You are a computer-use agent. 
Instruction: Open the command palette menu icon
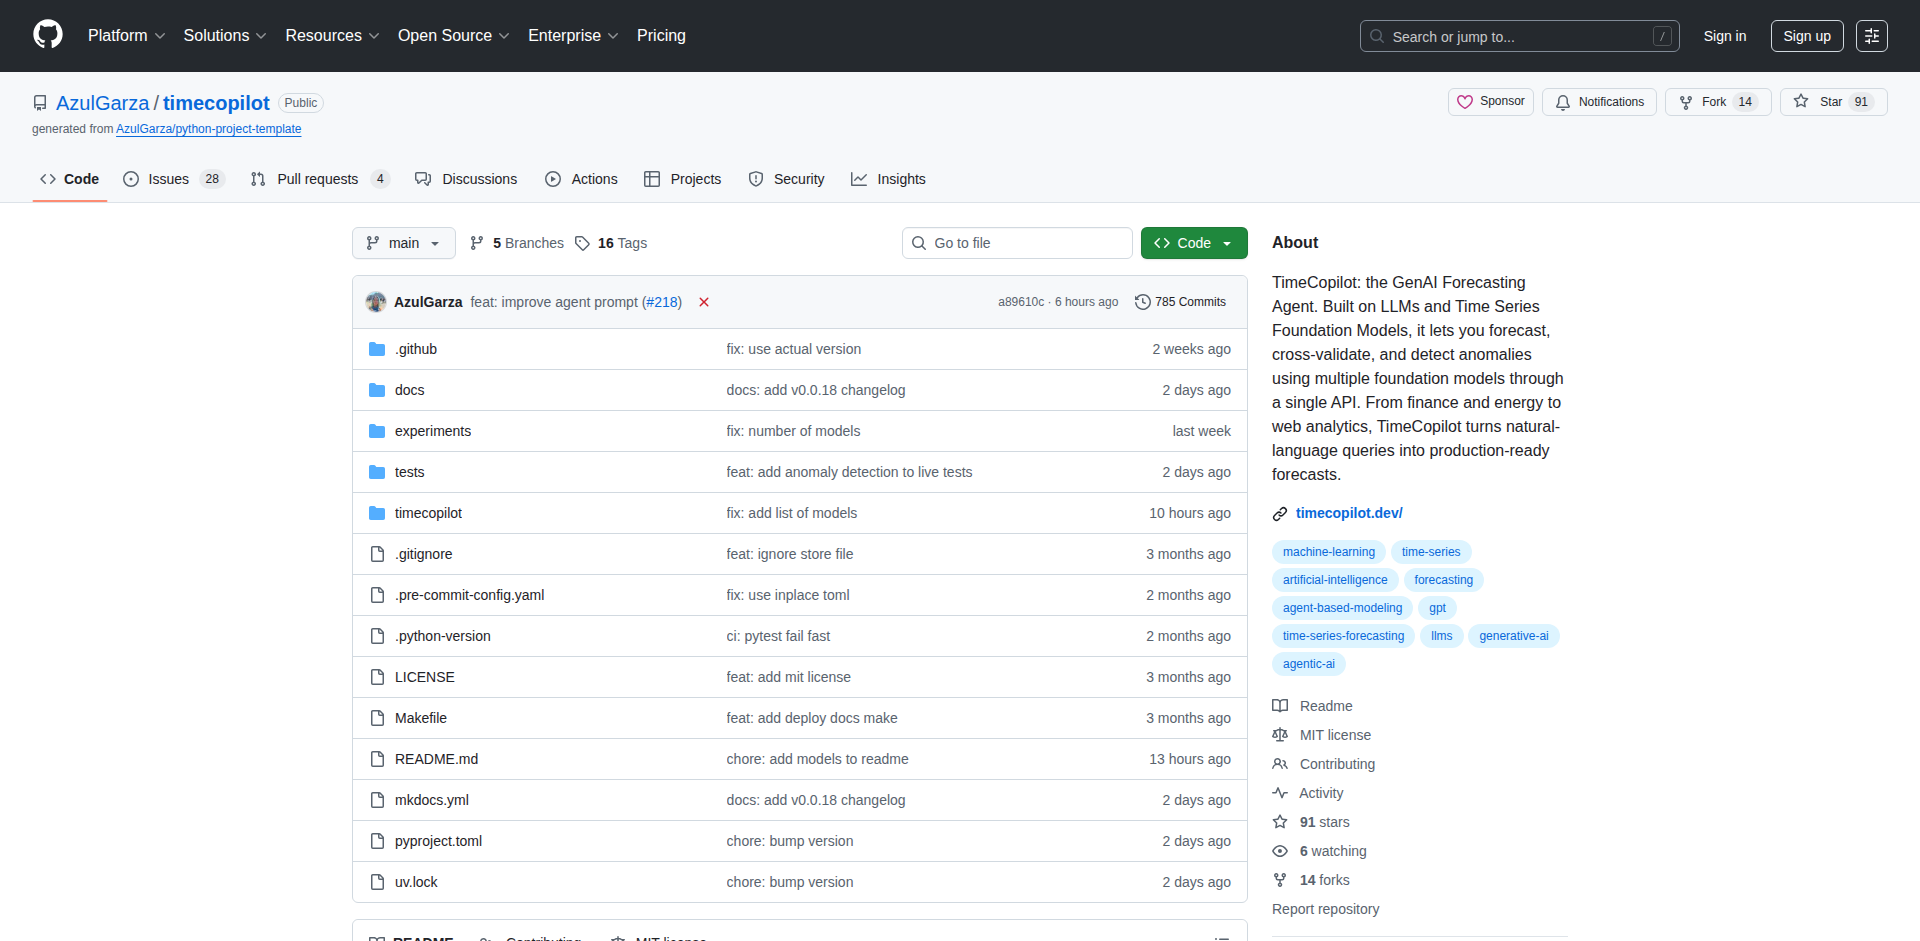(x=1871, y=36)
